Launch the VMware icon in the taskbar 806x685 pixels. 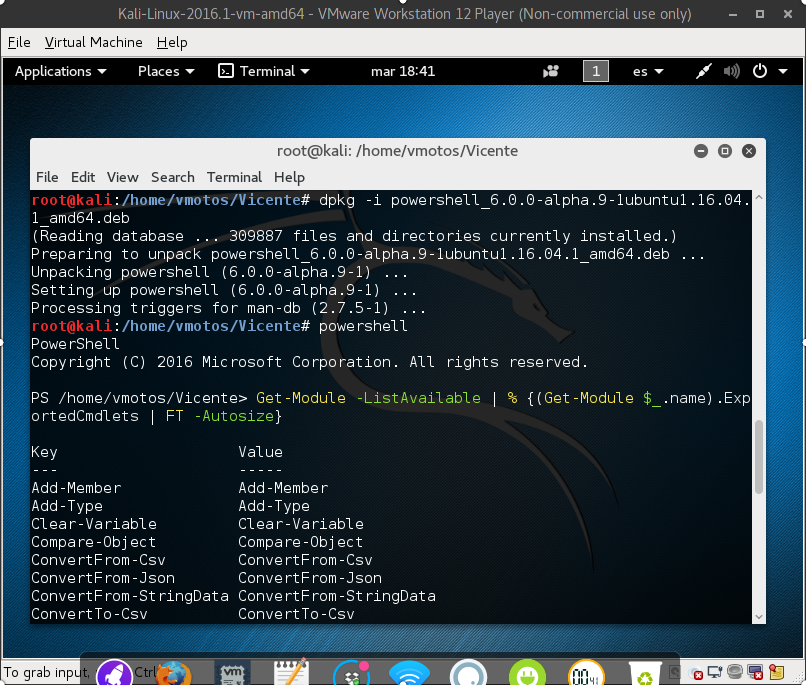[232, 672]
